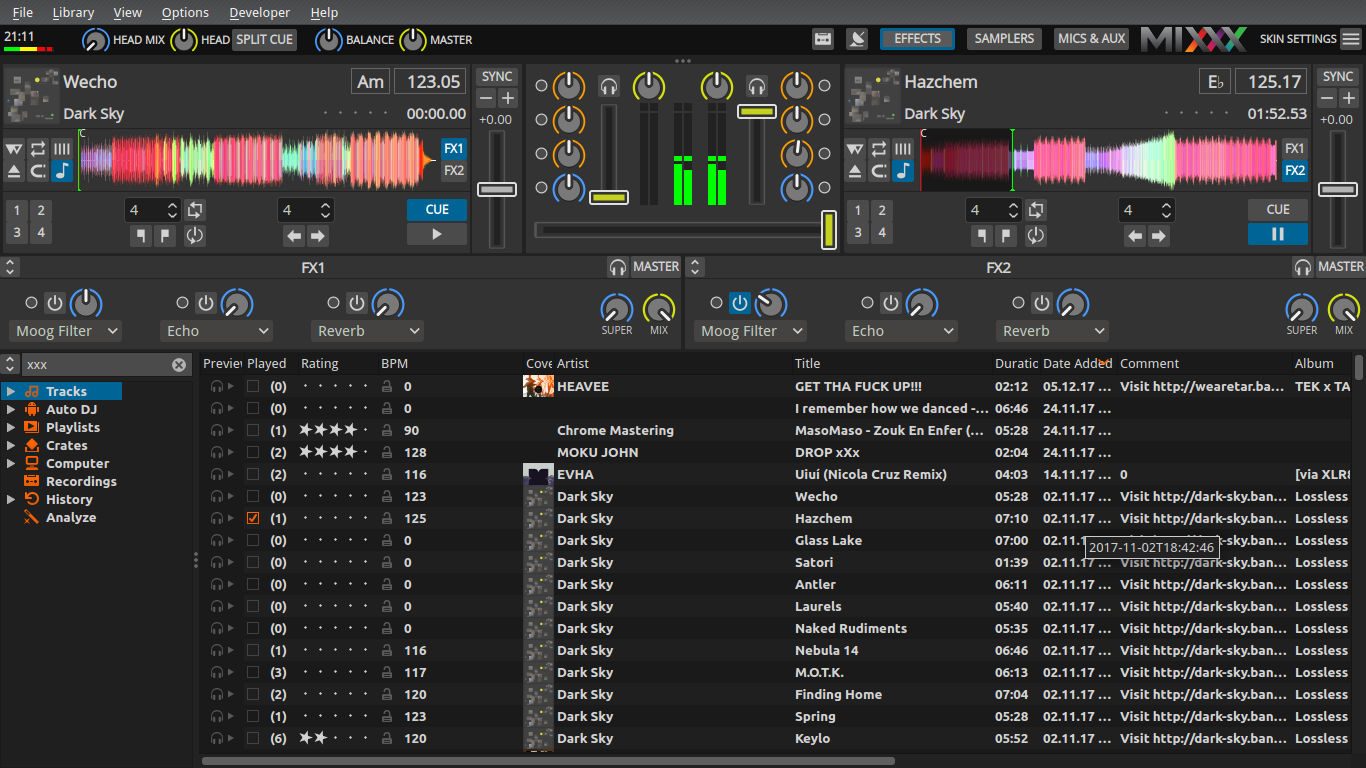Toggle quantize beatgrid icon on the Hazchem deck

(x=903, y=149)
